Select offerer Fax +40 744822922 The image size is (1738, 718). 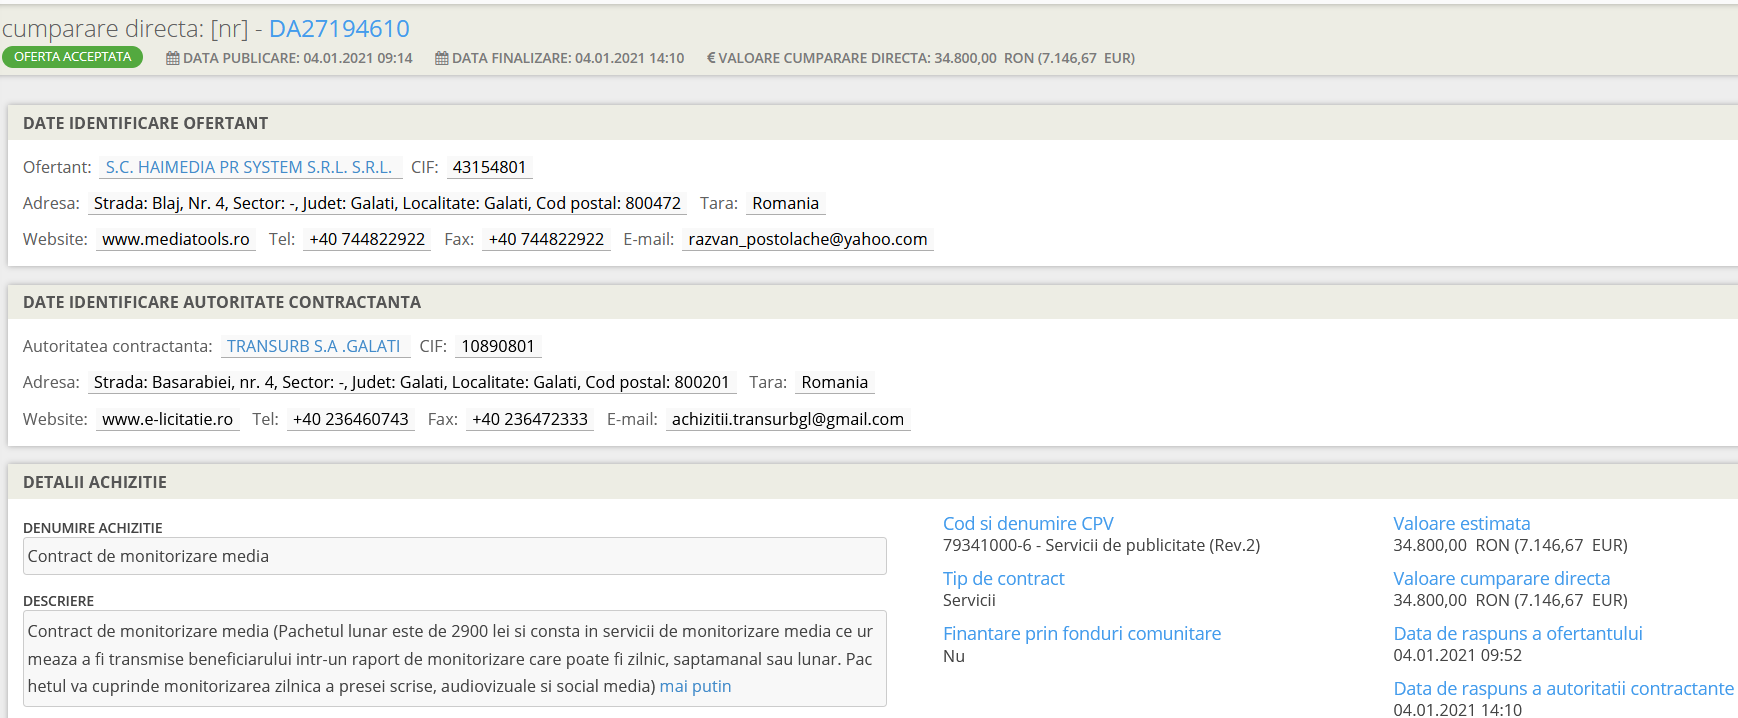pos(546,239)
